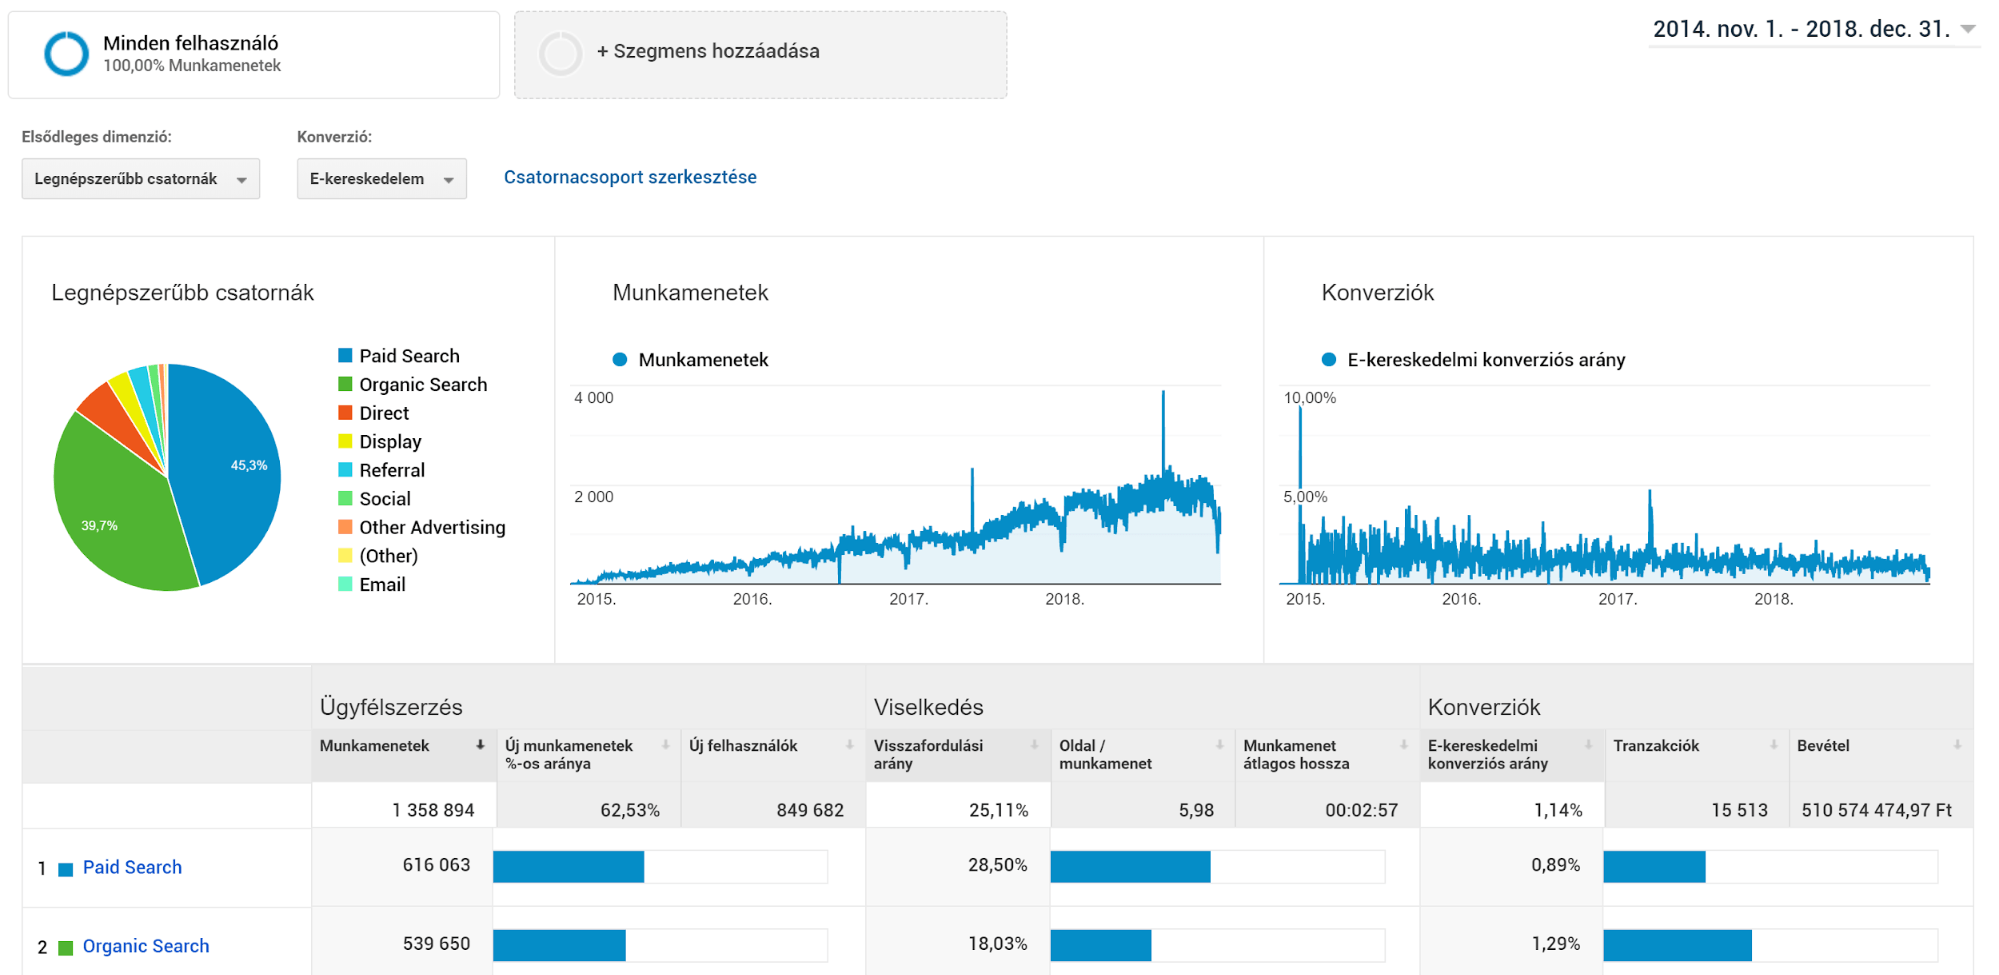Sort by Oldal / munkamenet column arrow

coord(1219,745)
